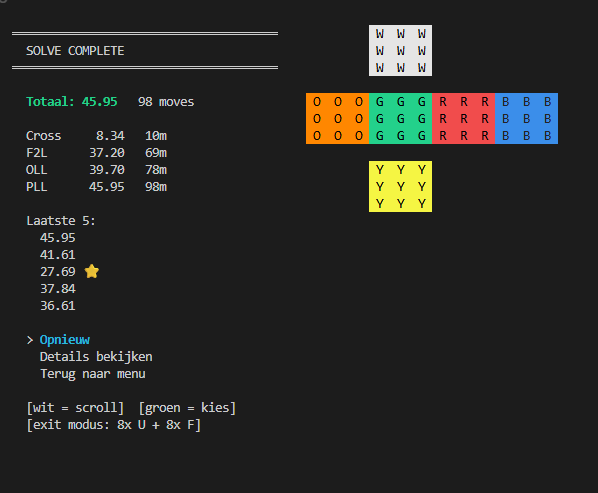Click the green G cube face
This screenshot has height=493, width=598.
click(400, 119)
